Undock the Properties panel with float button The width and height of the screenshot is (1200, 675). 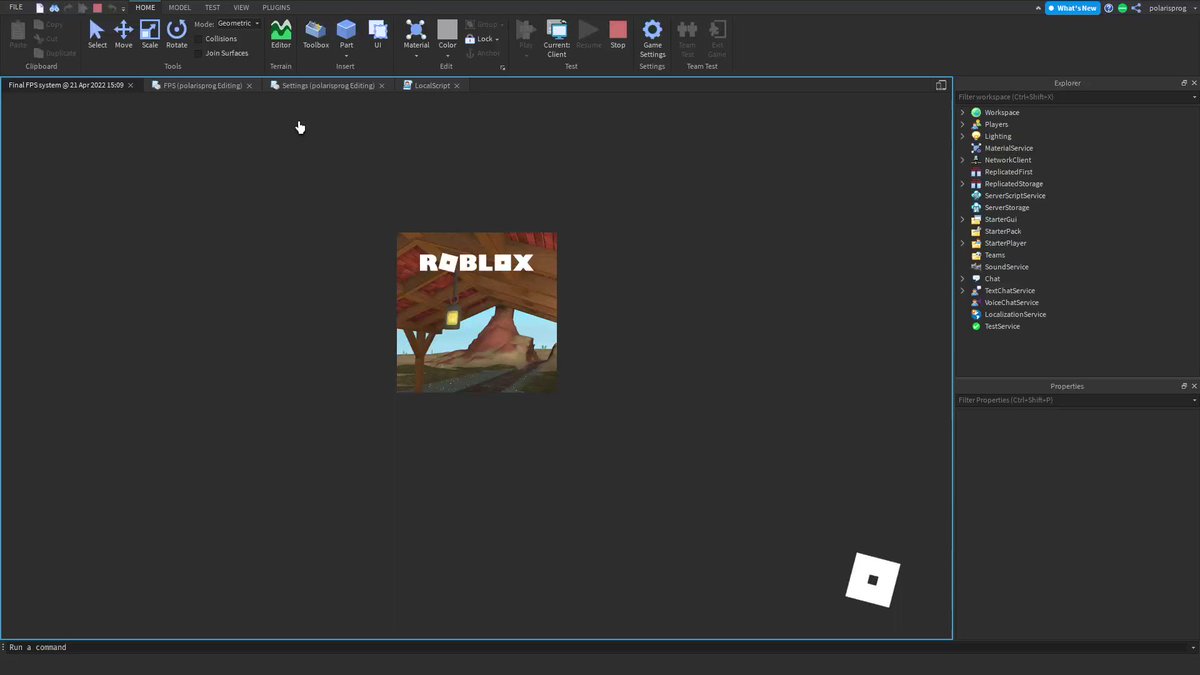1184,386
